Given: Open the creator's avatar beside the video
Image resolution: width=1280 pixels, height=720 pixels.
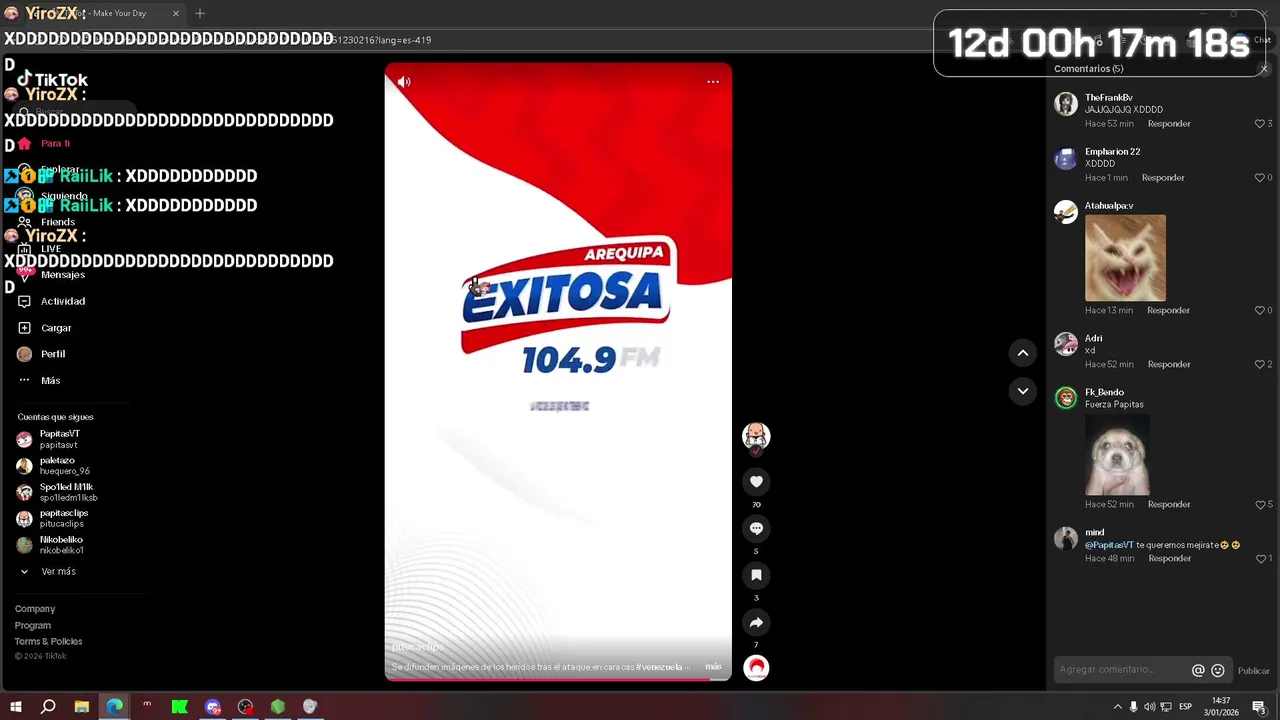Looking at the screenshot, I should (756, 436).
